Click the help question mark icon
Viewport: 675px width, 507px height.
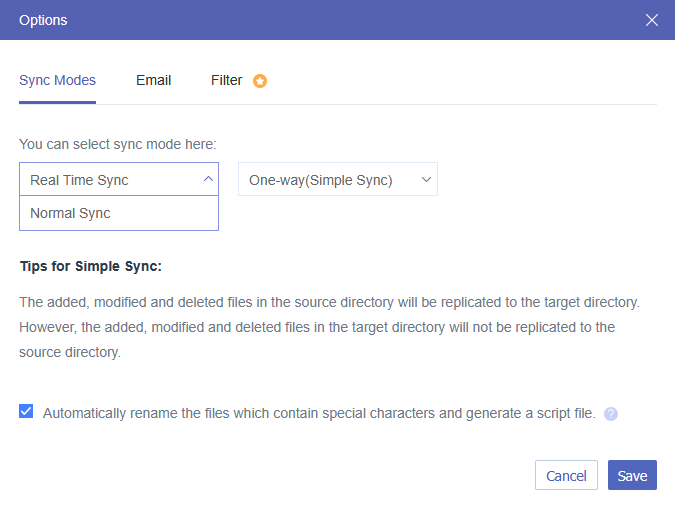(611, 413)
